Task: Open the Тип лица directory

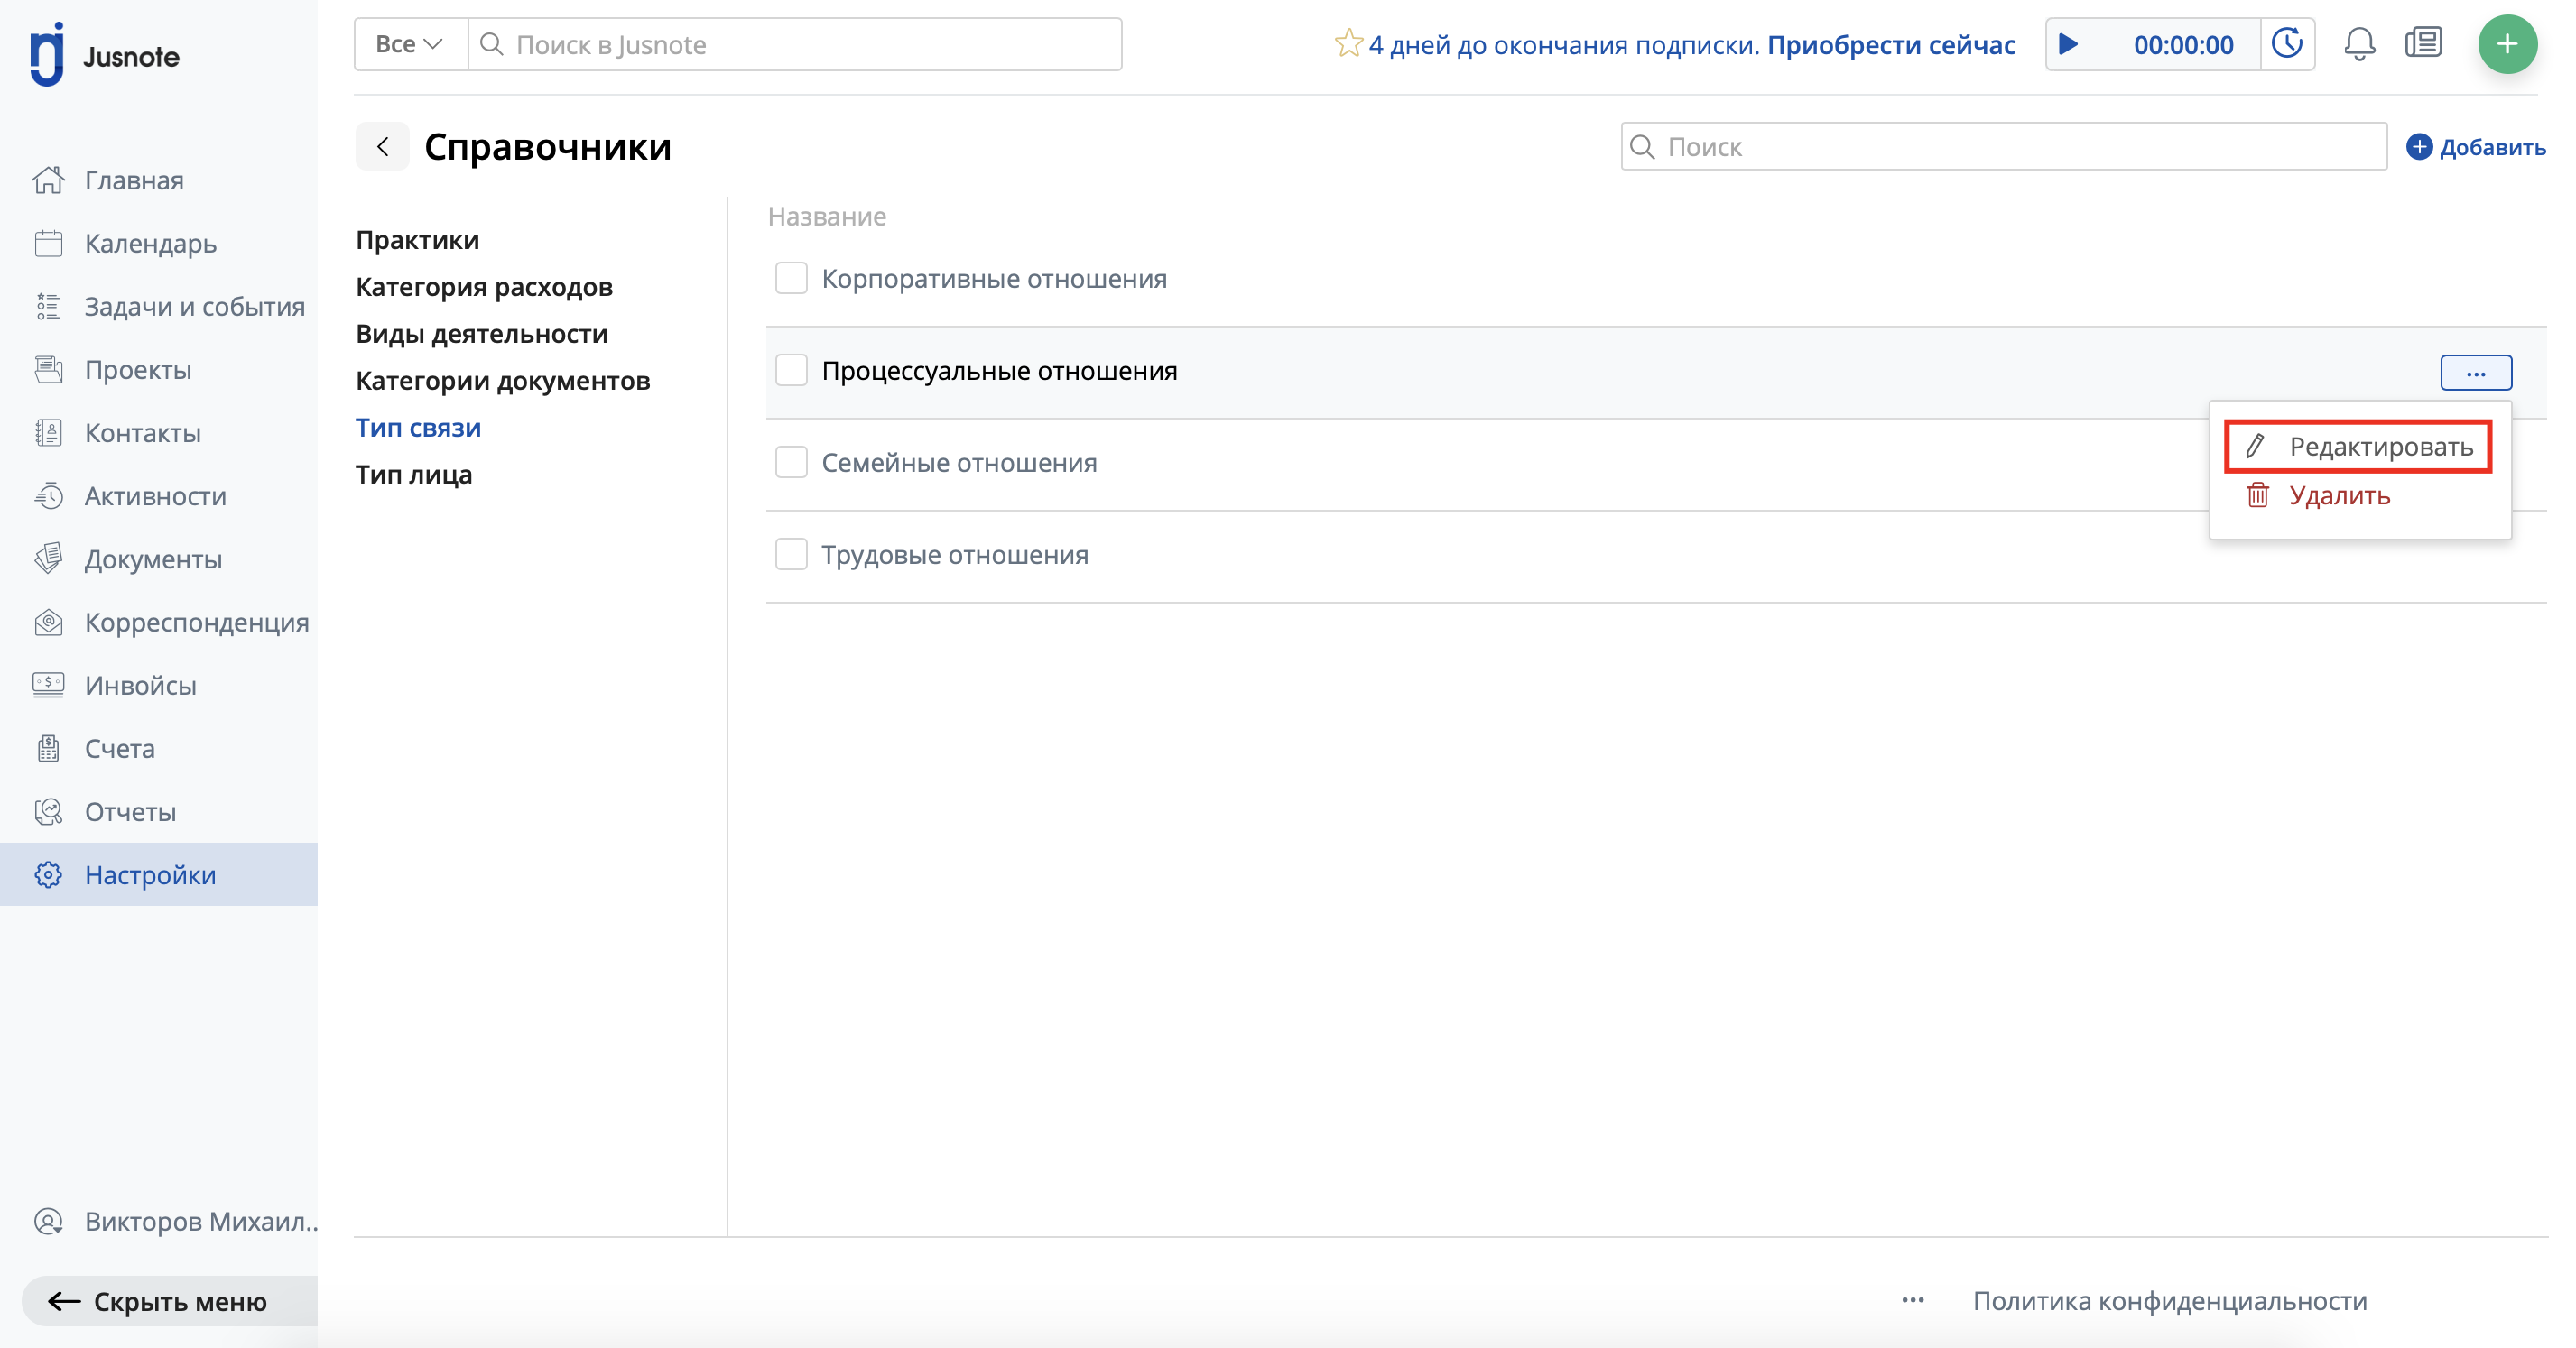Action: (x=413, y=475)
